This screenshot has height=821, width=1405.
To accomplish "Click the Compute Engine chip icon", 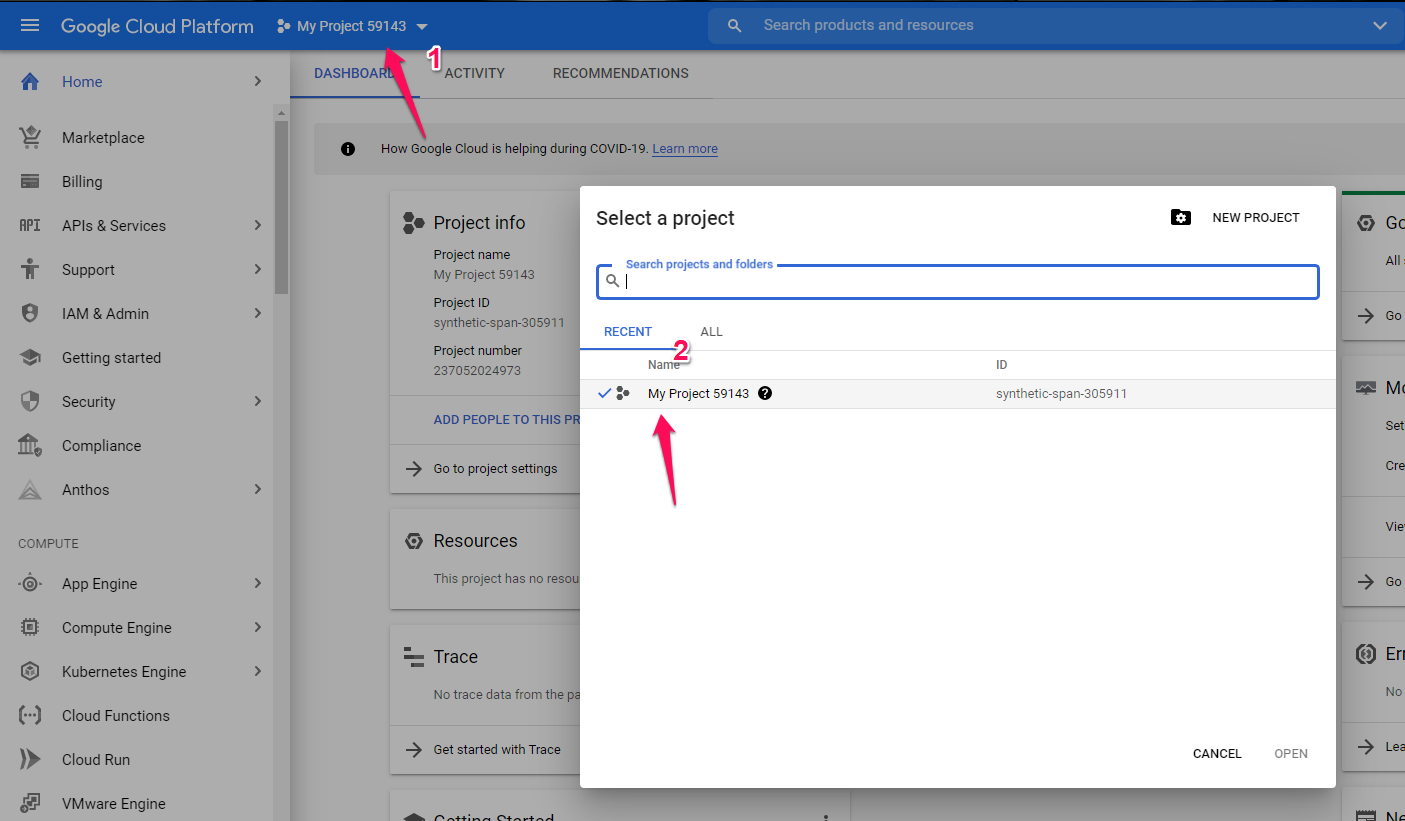I will pyautogui.click(x=30, y=628).
